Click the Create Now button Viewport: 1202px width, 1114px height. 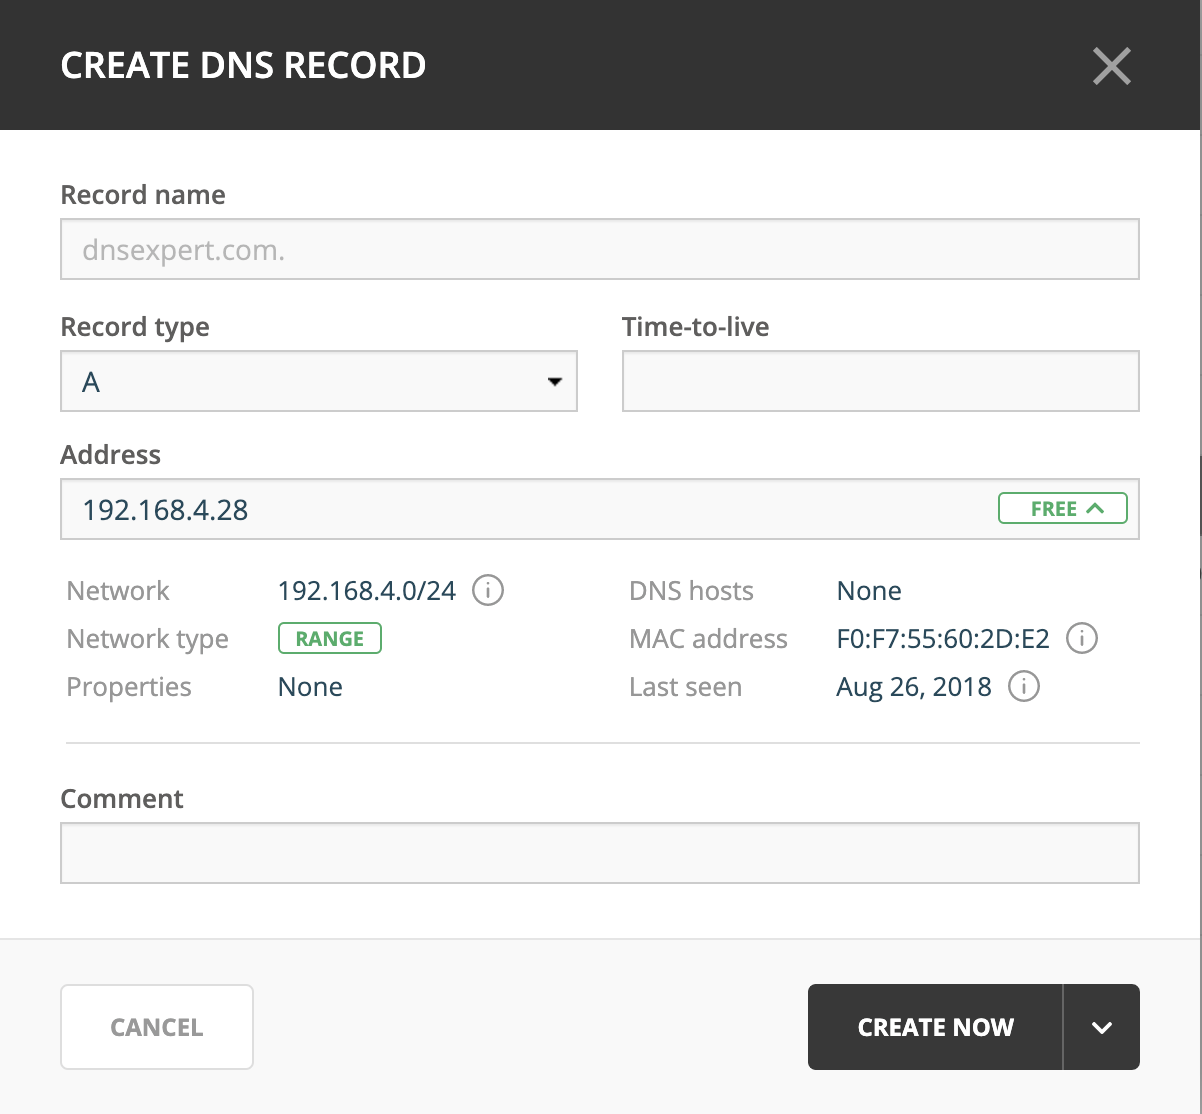point(935,1027)
